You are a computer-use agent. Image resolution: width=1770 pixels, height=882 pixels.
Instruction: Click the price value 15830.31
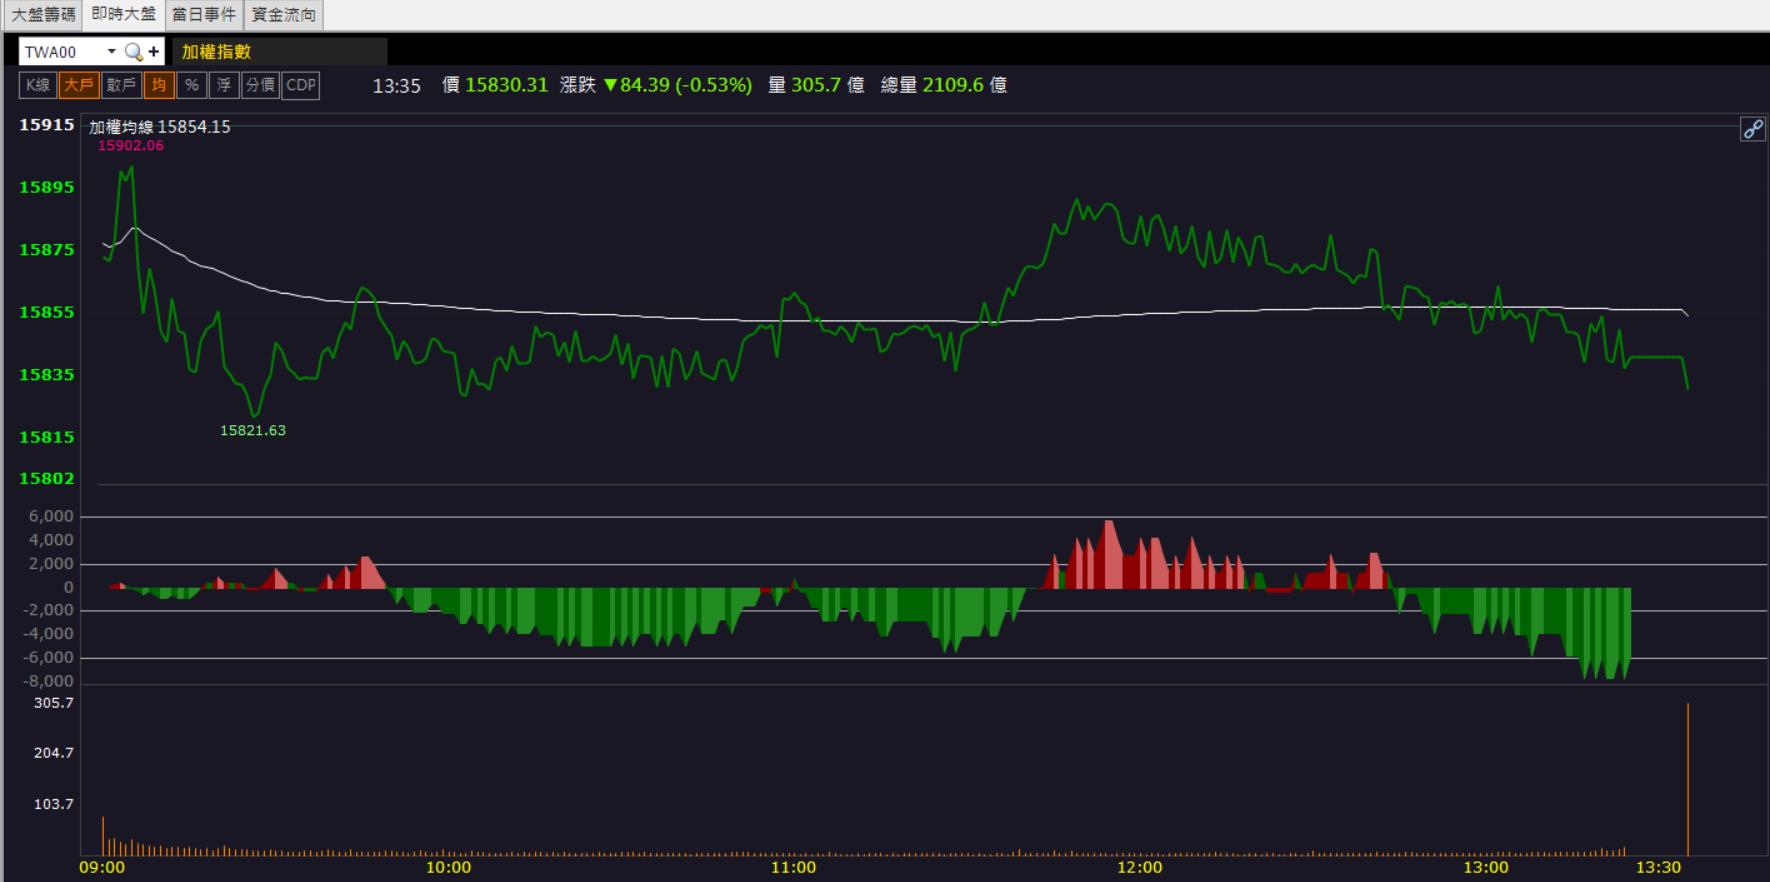pos(507,85)
